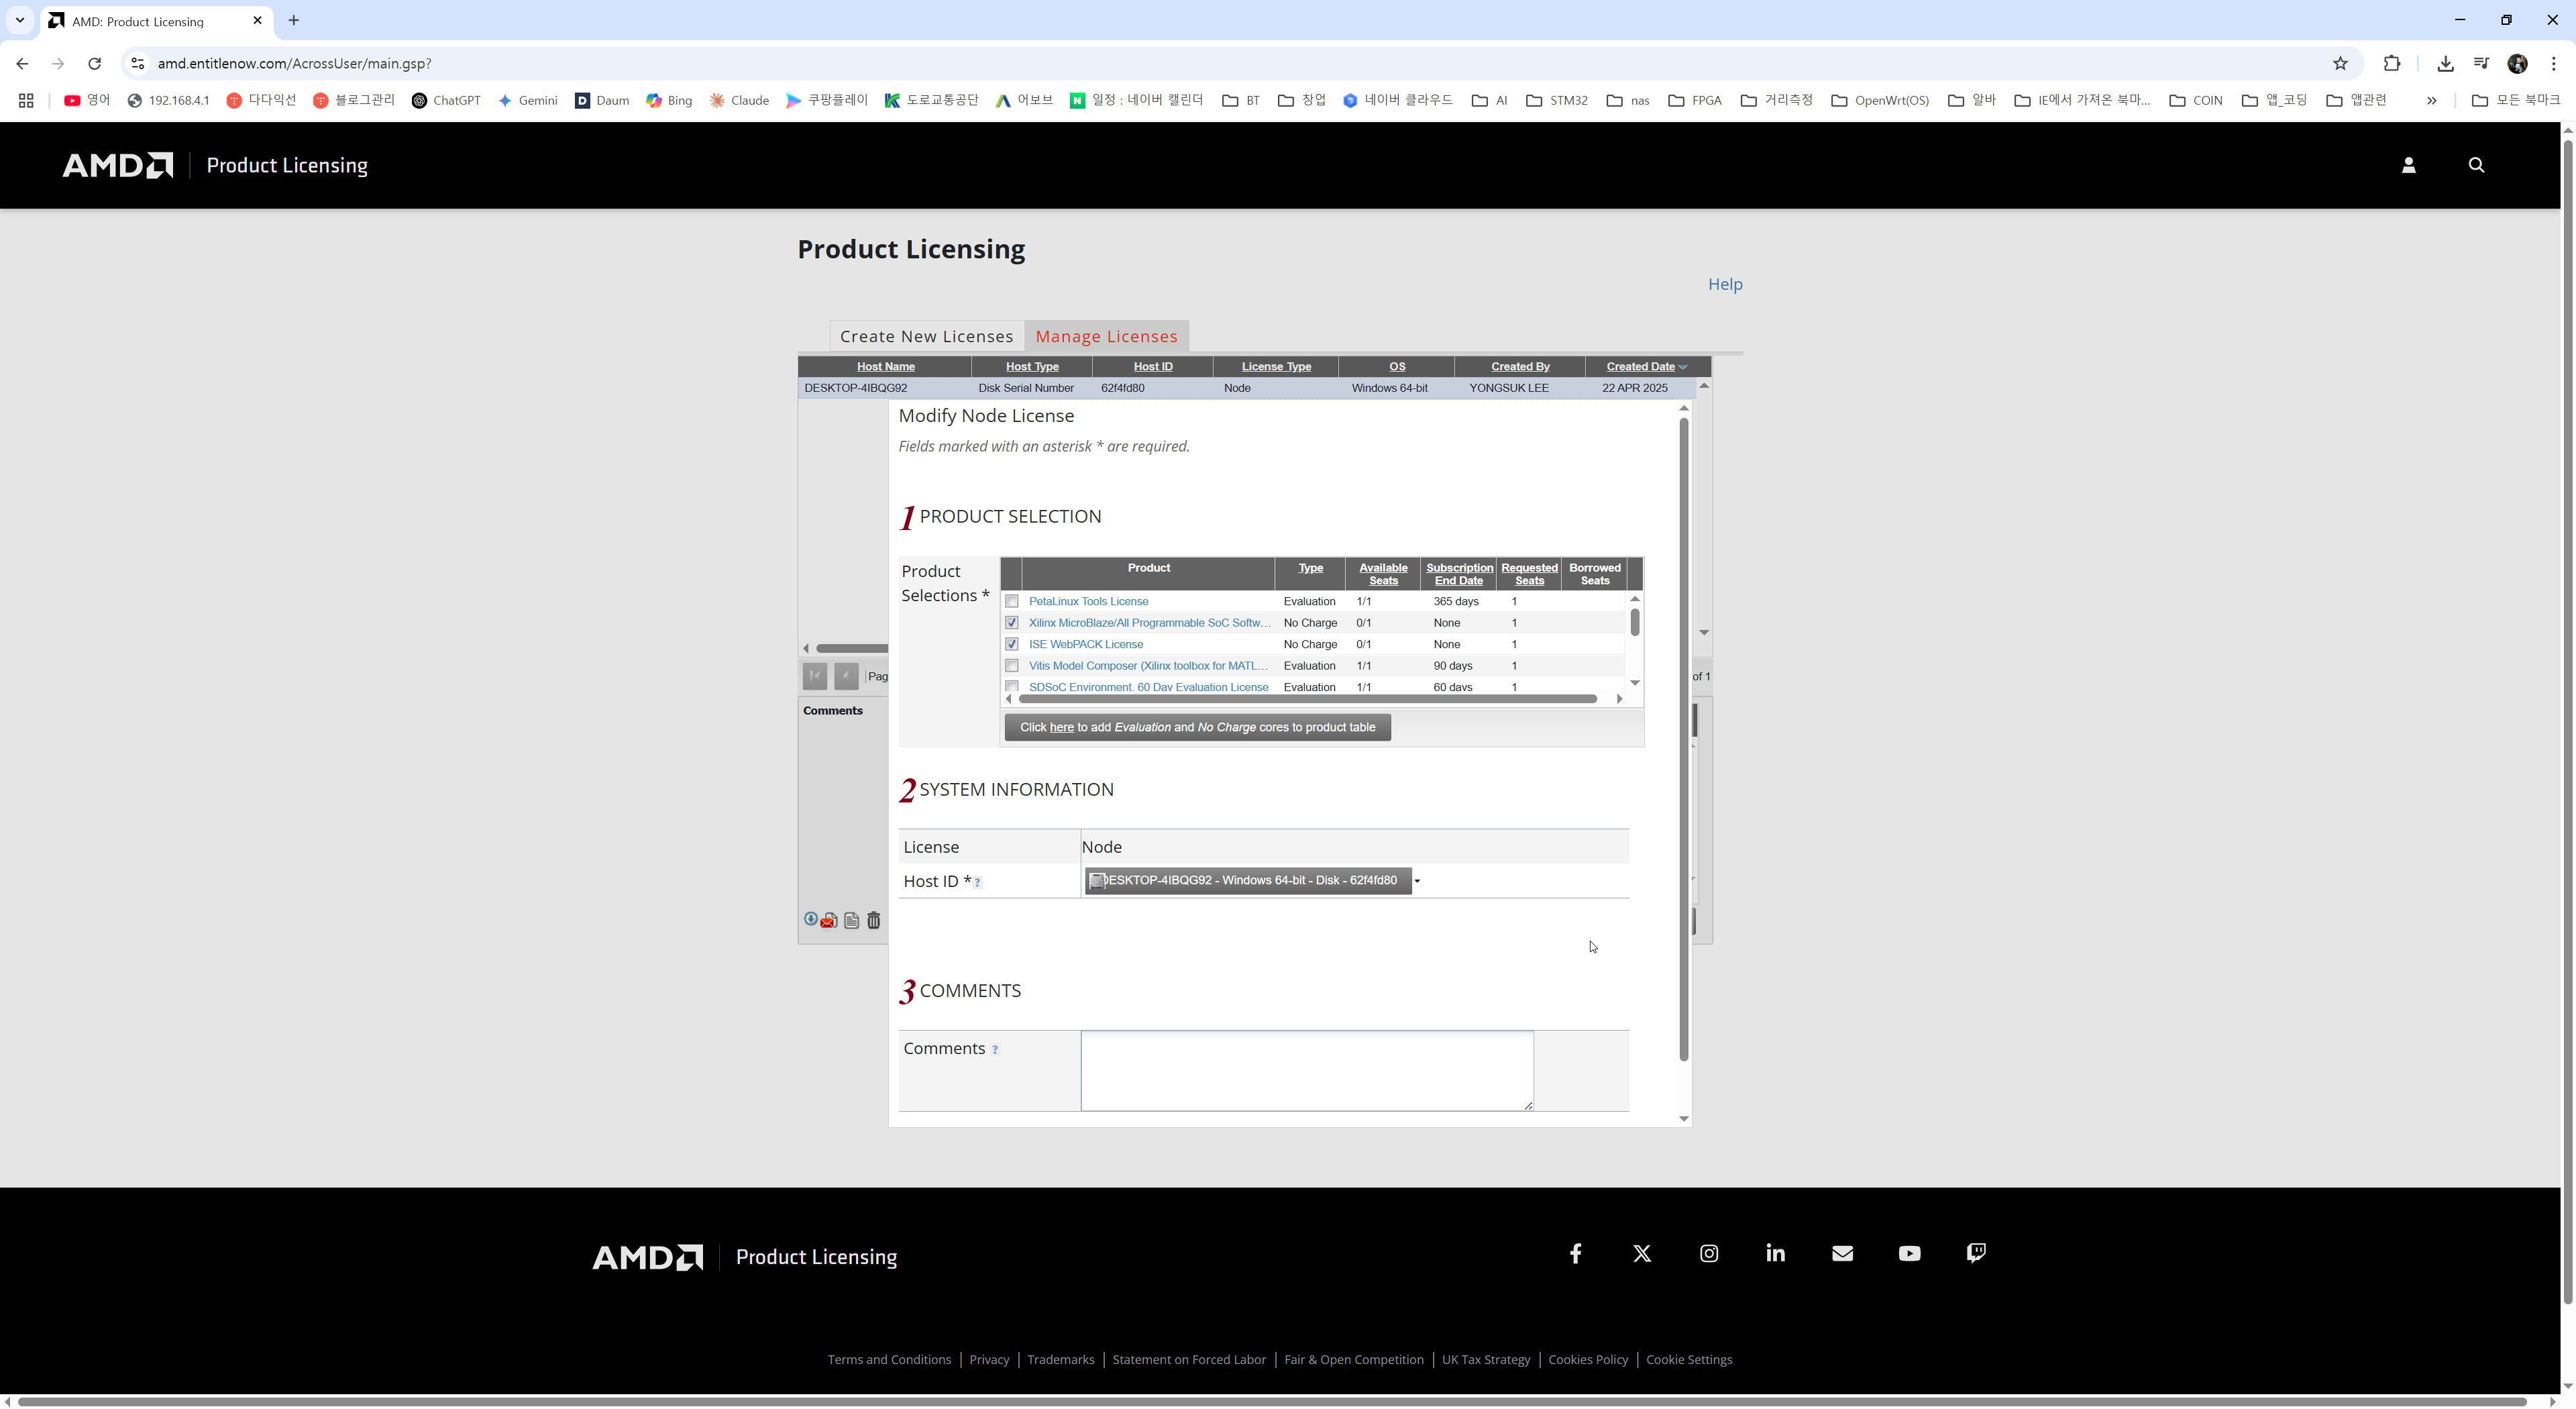Open the AMD account profile icon
2576x1409 pixels.
(x=2408, y=165)
